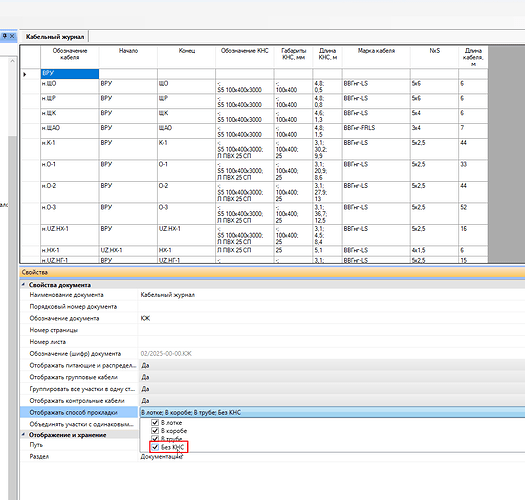Open the 'Отображать групповые кабели' value field
This screenshot has height=500, width=525.
tap(332, 377)
